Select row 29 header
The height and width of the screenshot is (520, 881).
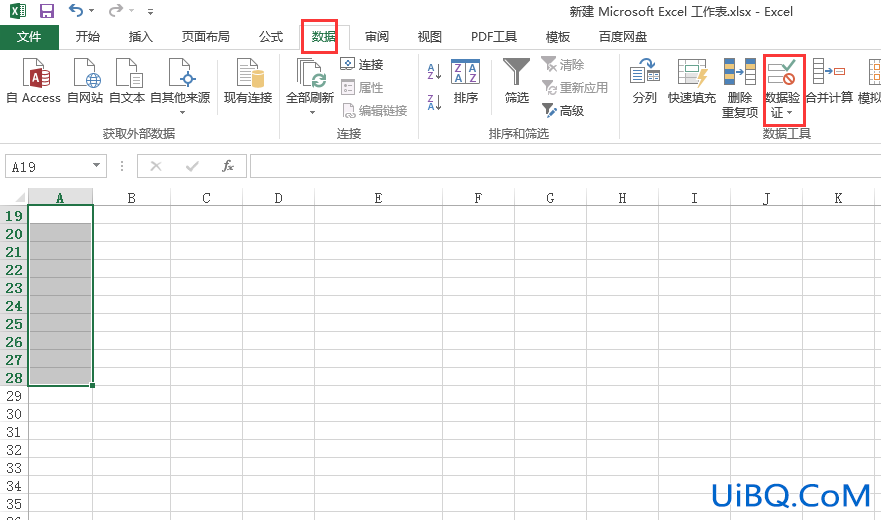point(14,395)
